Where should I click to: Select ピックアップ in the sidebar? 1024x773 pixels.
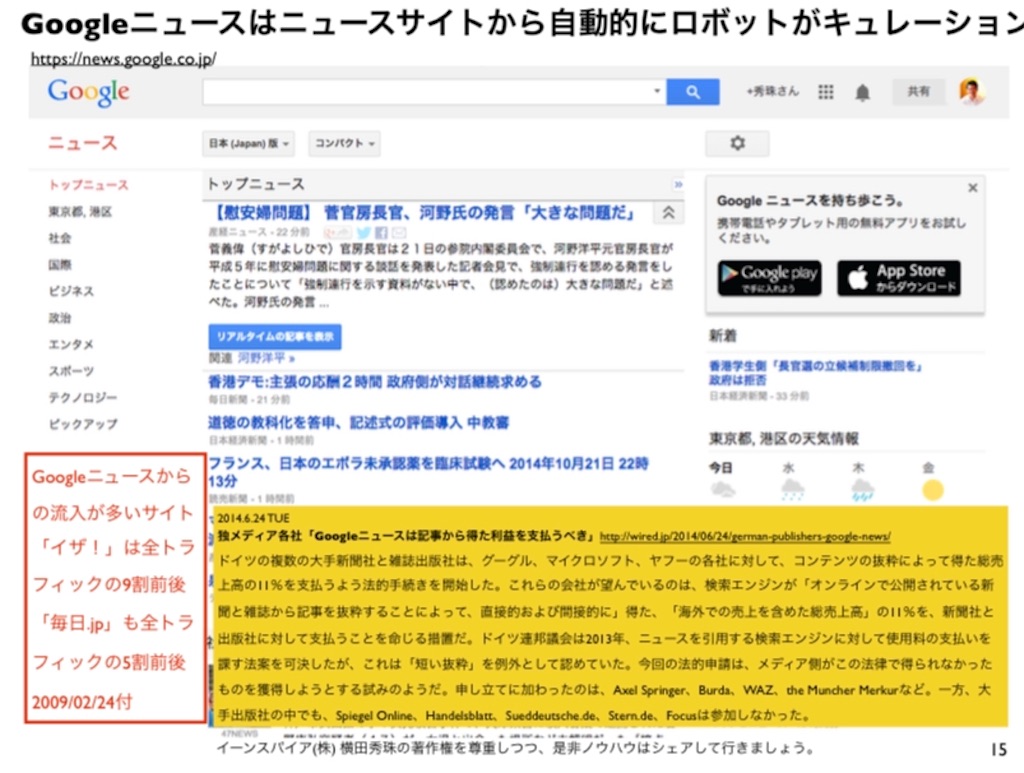pos(83,424)
